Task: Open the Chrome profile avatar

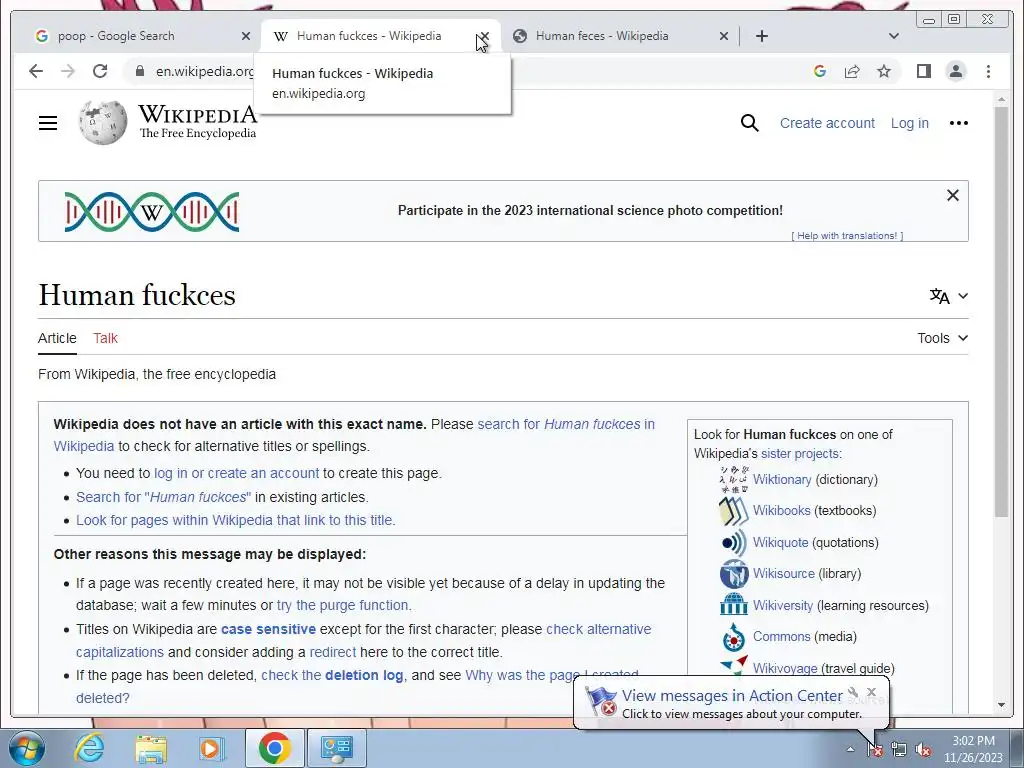Action: pyautogui.click(x=955, y=71)
